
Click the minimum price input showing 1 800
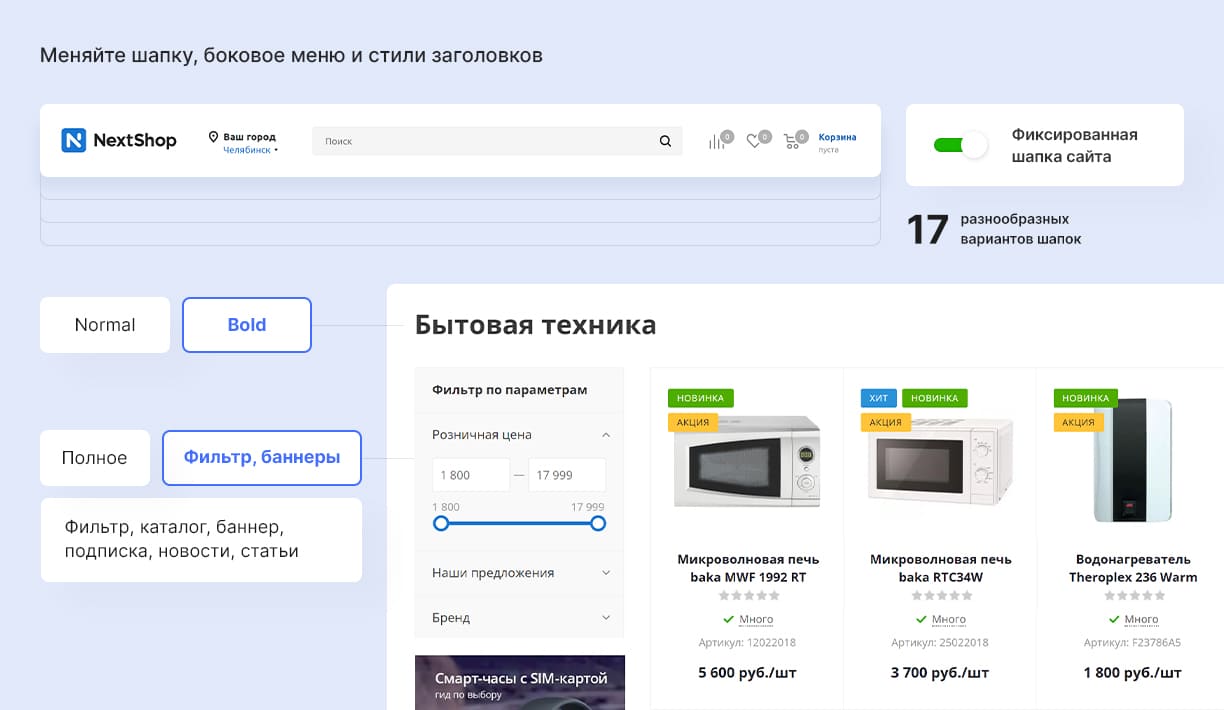coord(470,474)
